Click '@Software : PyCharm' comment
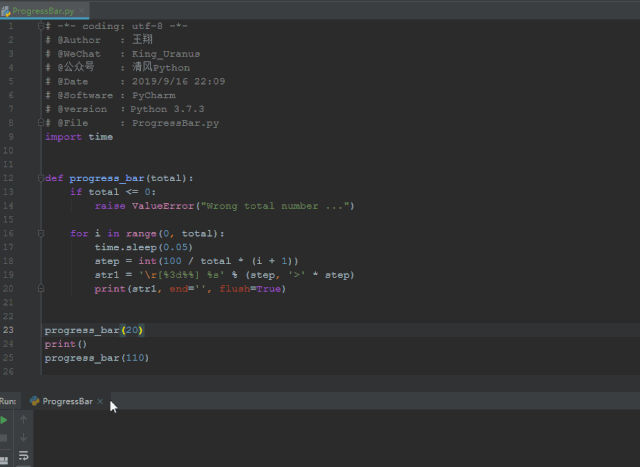 110,95
